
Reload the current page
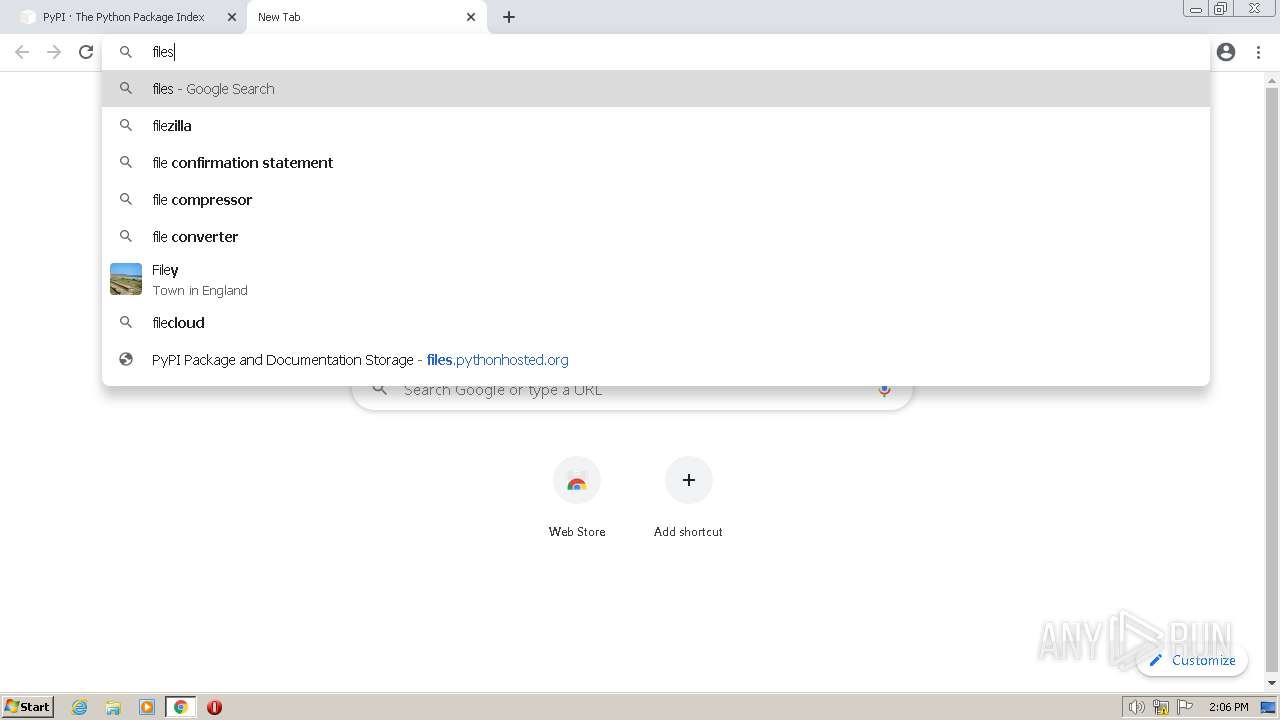(x=86, y=52)
